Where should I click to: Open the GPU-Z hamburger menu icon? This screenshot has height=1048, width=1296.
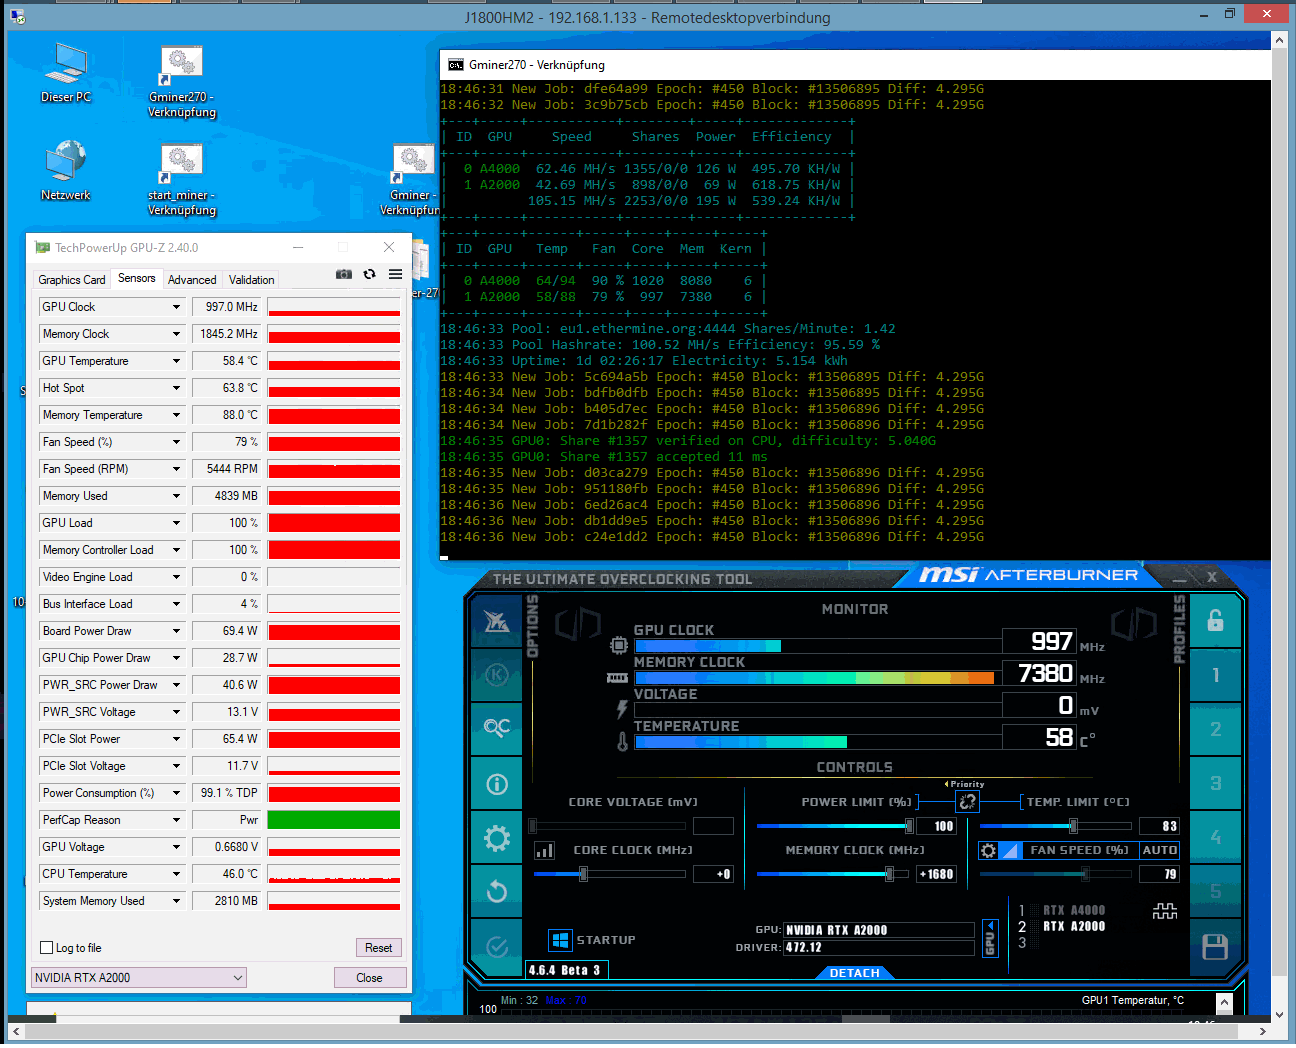[x=396, y=274]
